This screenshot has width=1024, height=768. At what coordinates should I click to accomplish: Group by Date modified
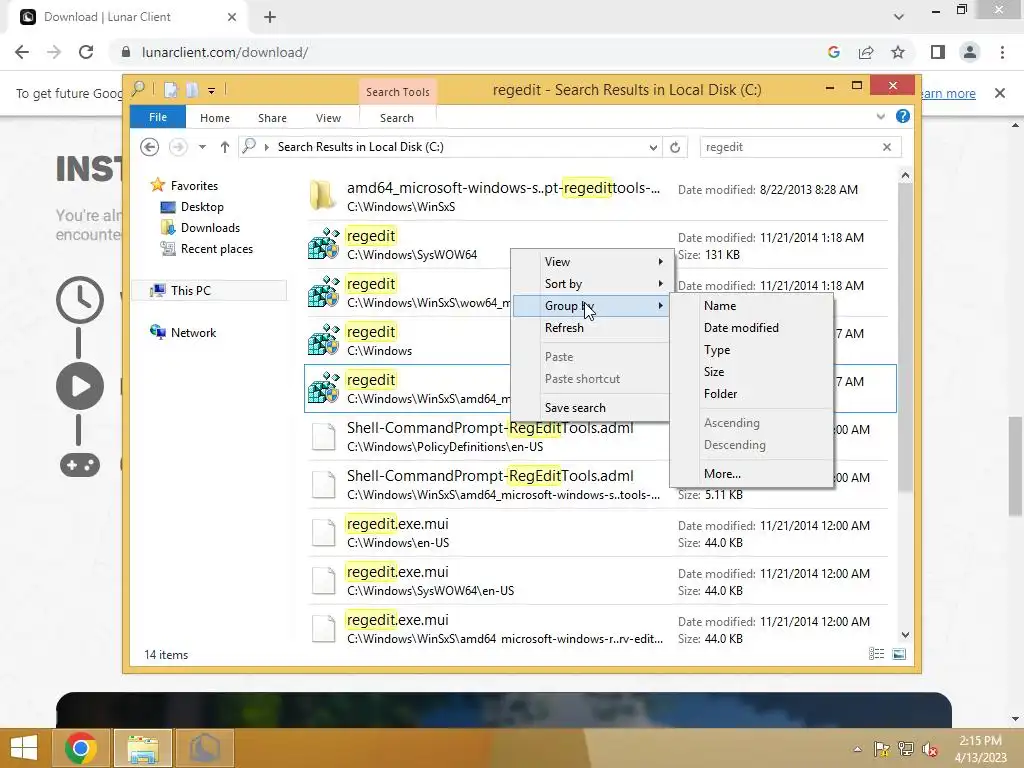click(x=752, y=328)
